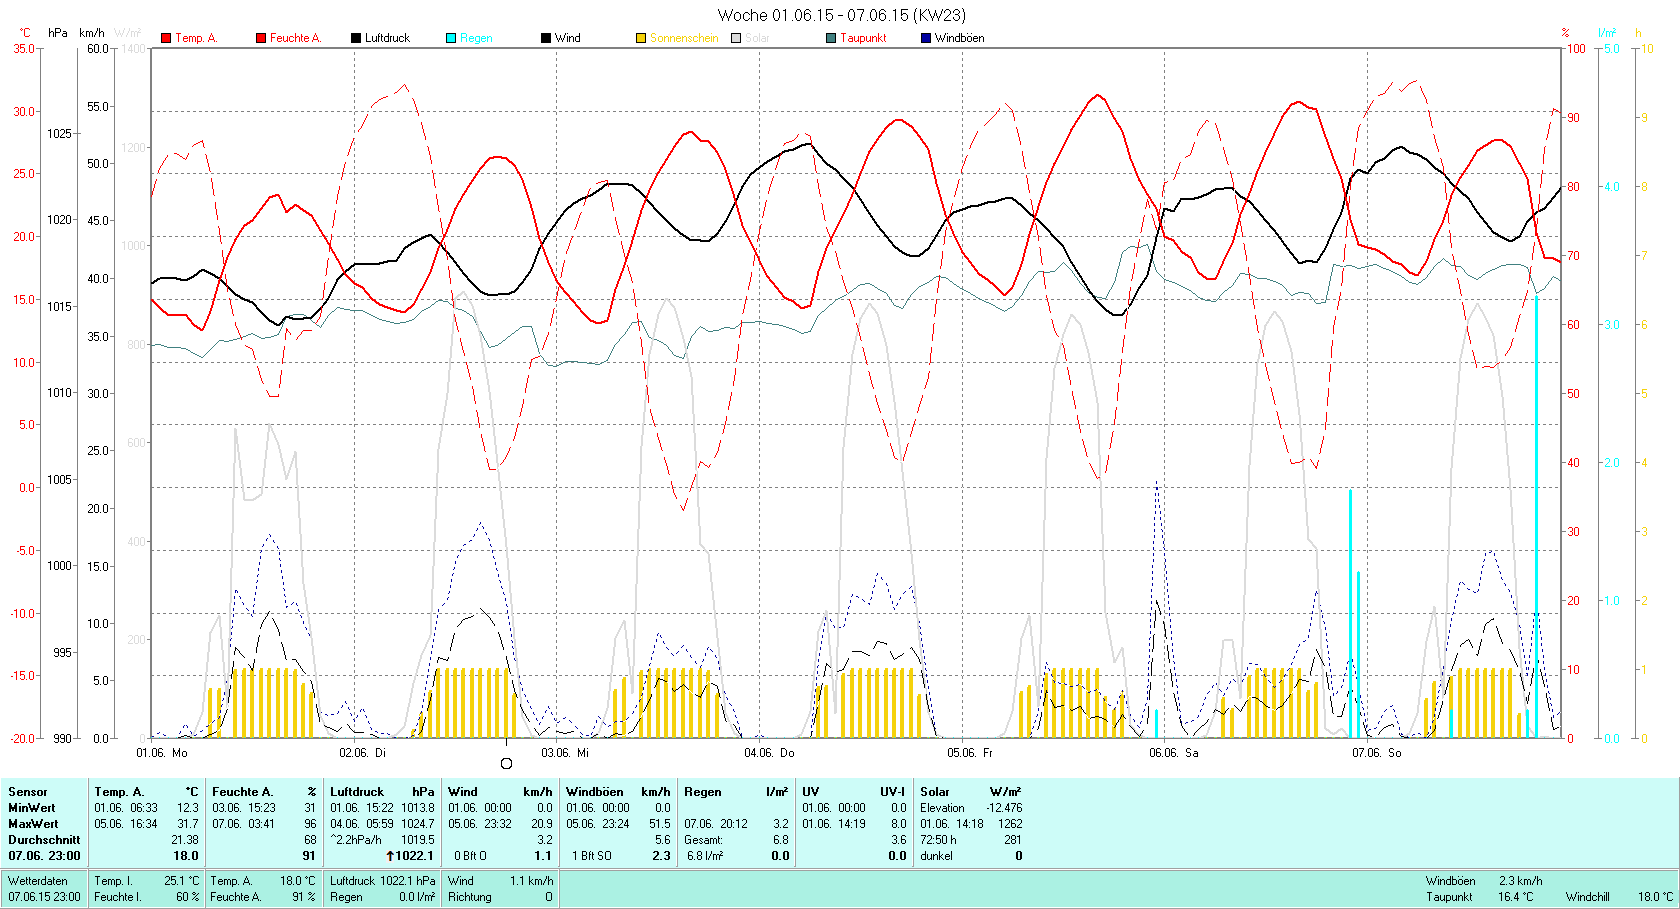
Task: Click the maximum temperature value 31.7
Action: point(188,824)
